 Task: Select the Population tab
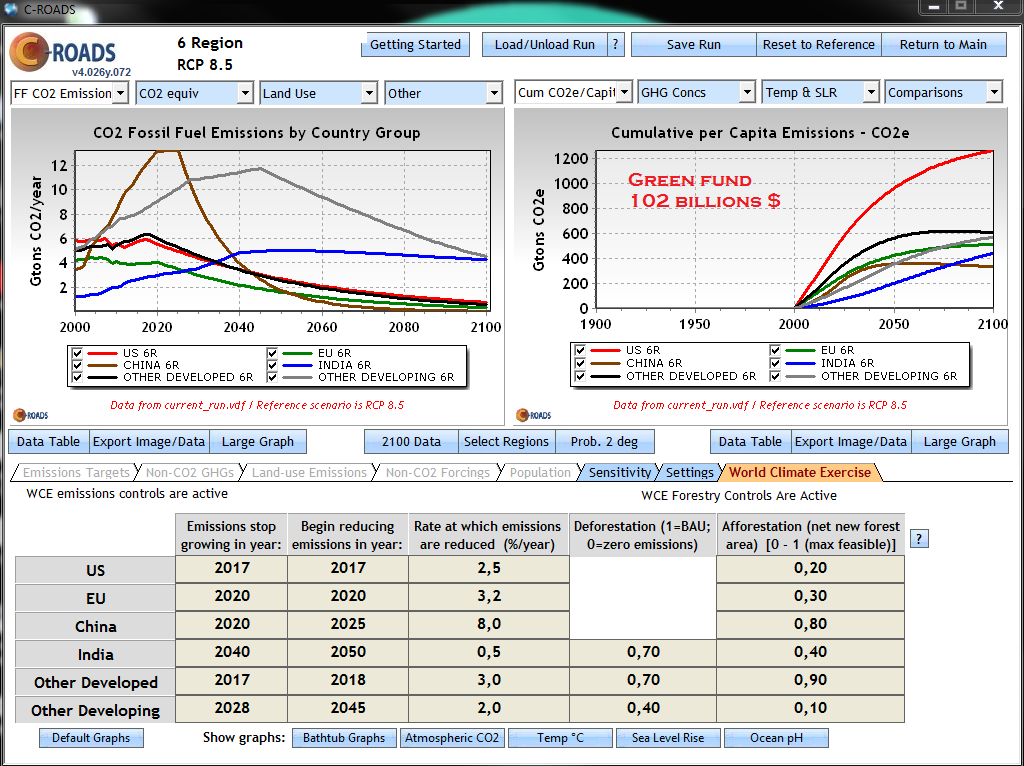539,472
